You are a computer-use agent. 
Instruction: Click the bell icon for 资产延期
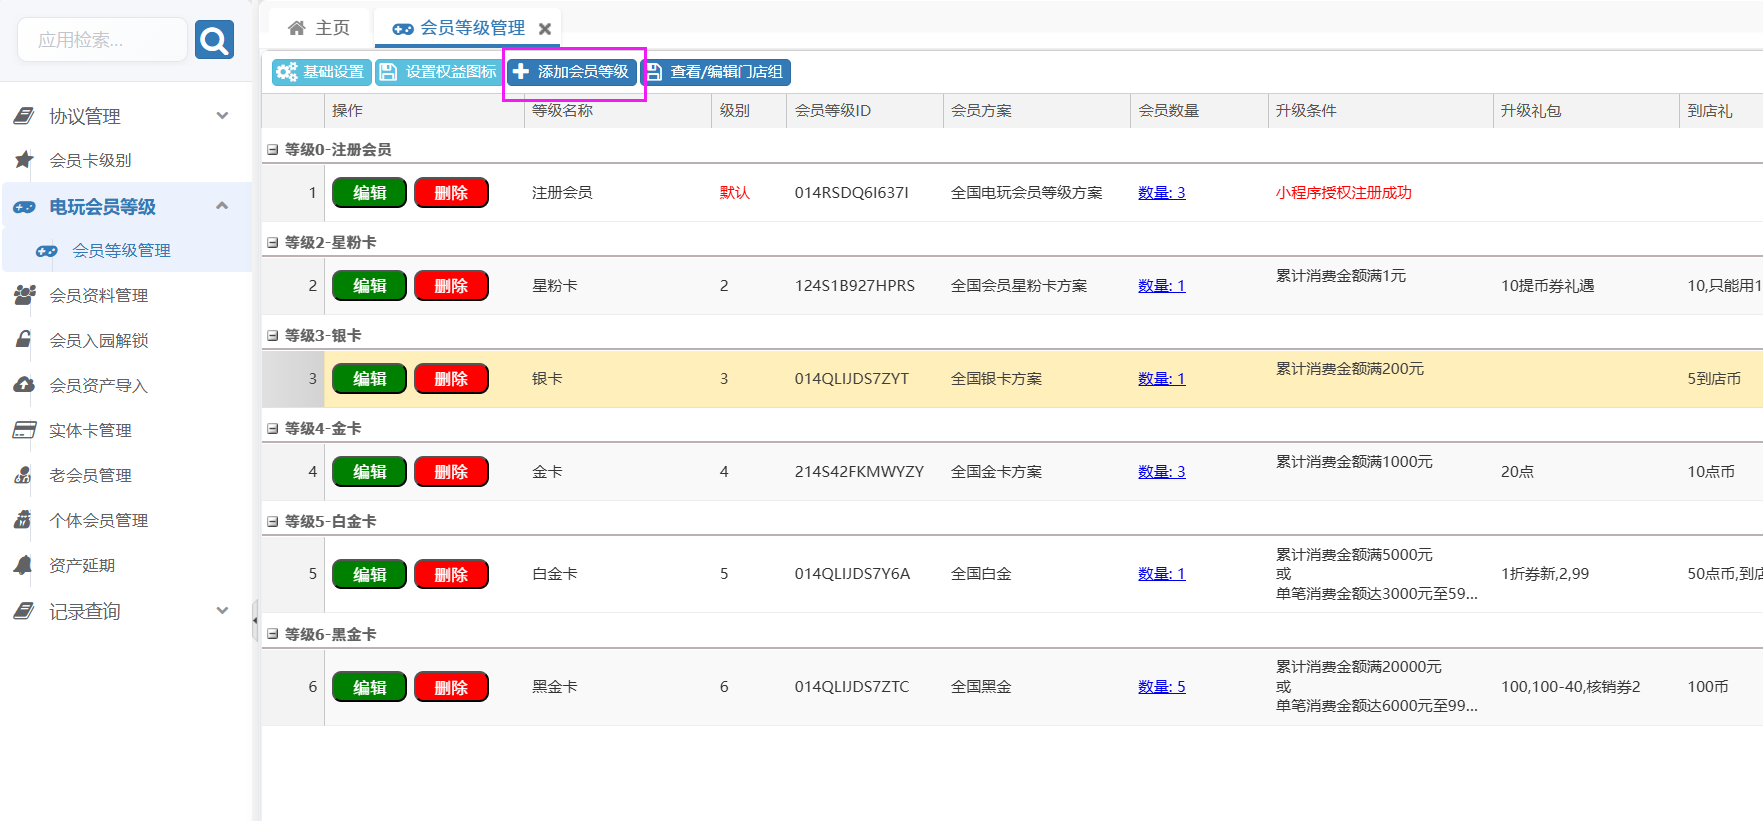(24, 565)
